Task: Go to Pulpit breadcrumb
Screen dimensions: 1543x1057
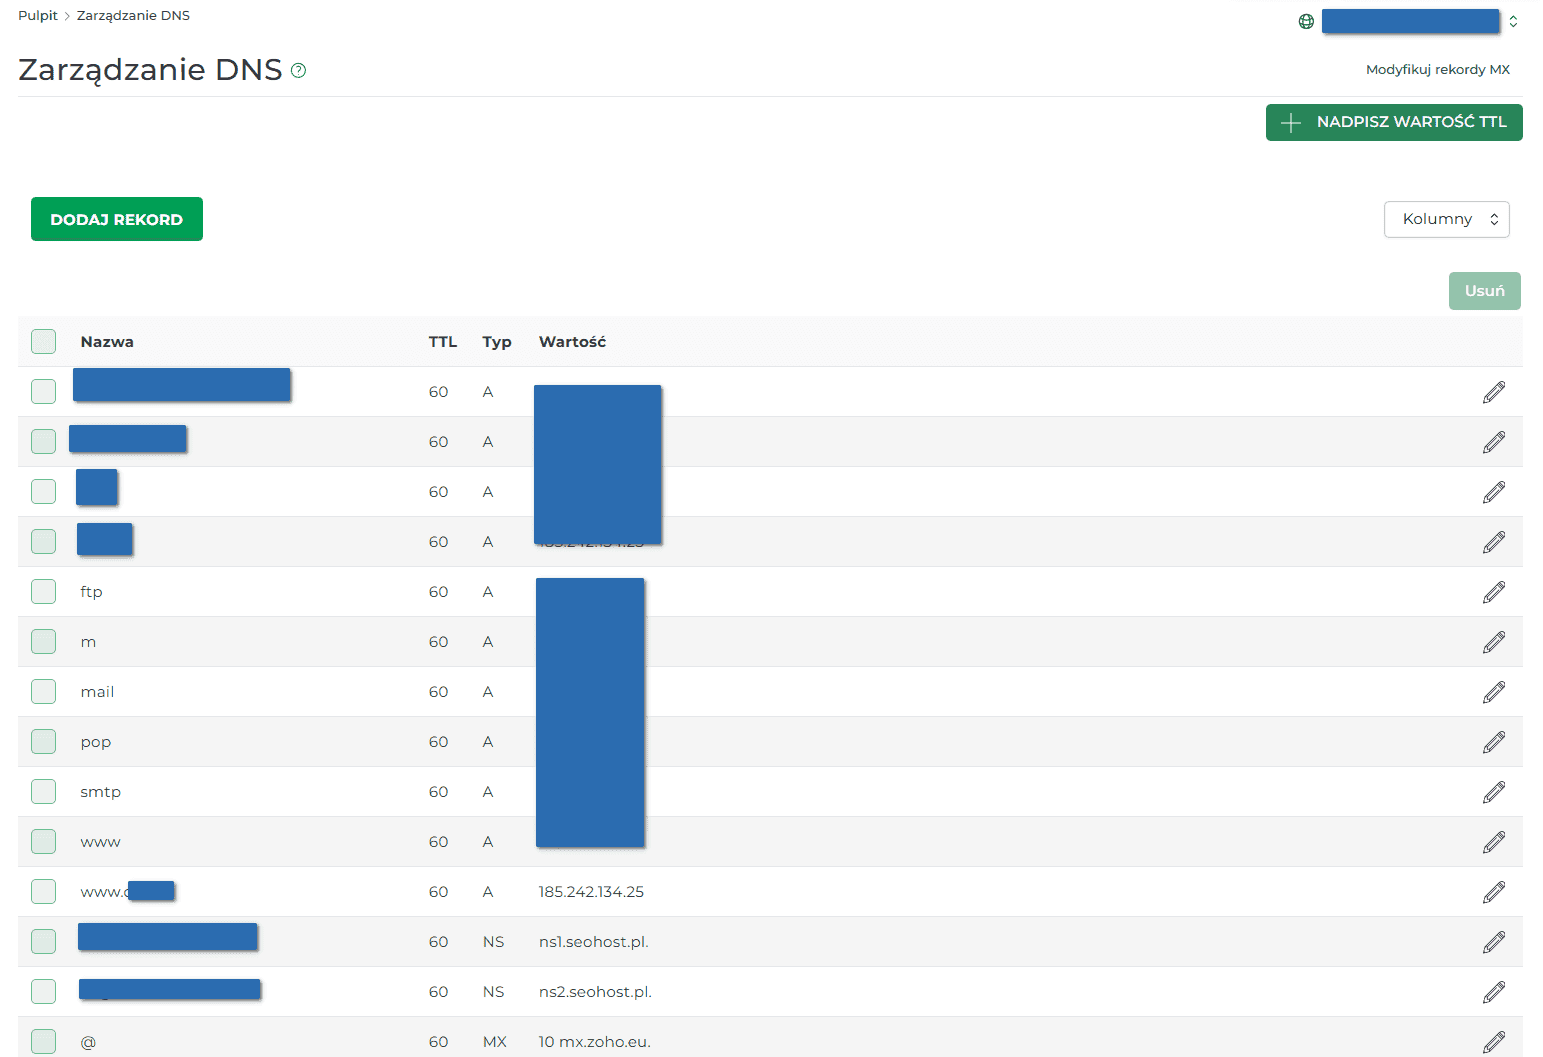Action: (x=38, y=15)
